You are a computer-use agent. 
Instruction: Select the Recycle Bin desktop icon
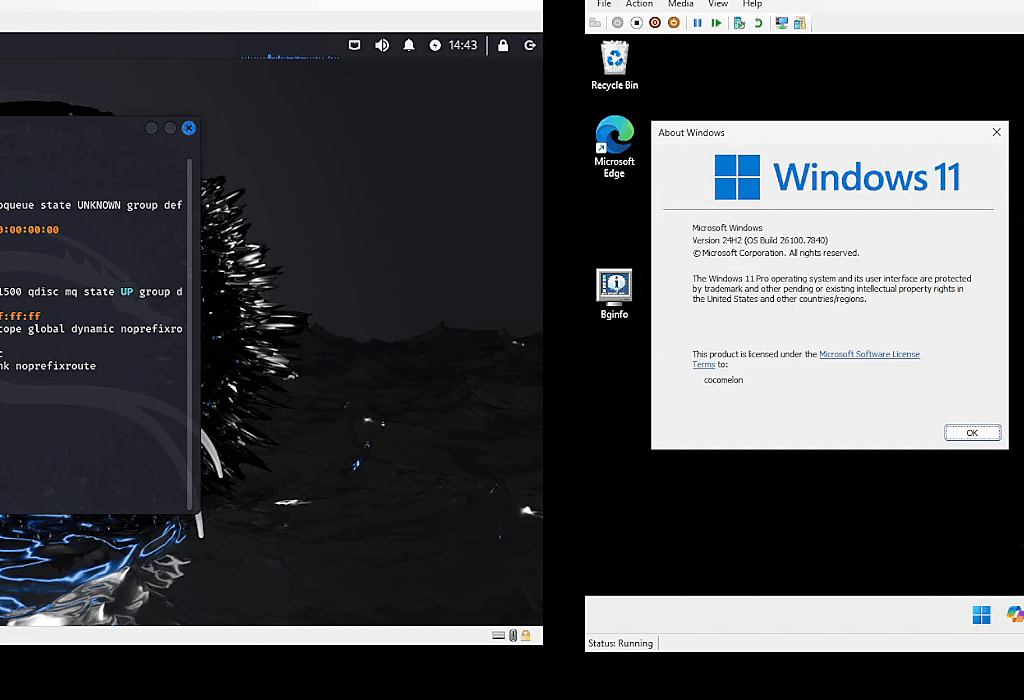[615, 65]
